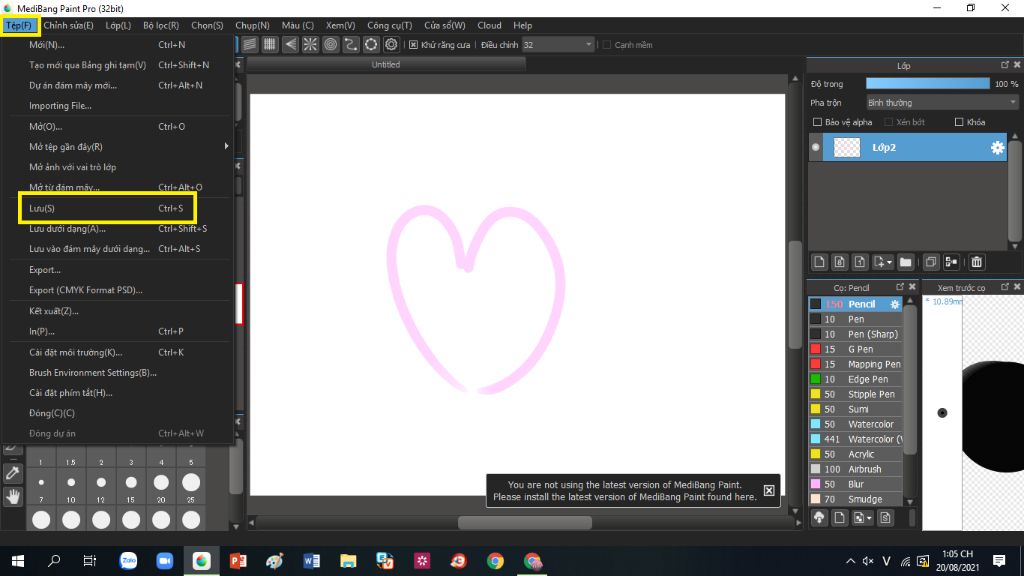Enable Khóa layer lock checkbox
This screenshot has height=576, width=1024.
[x=959, y=122]
